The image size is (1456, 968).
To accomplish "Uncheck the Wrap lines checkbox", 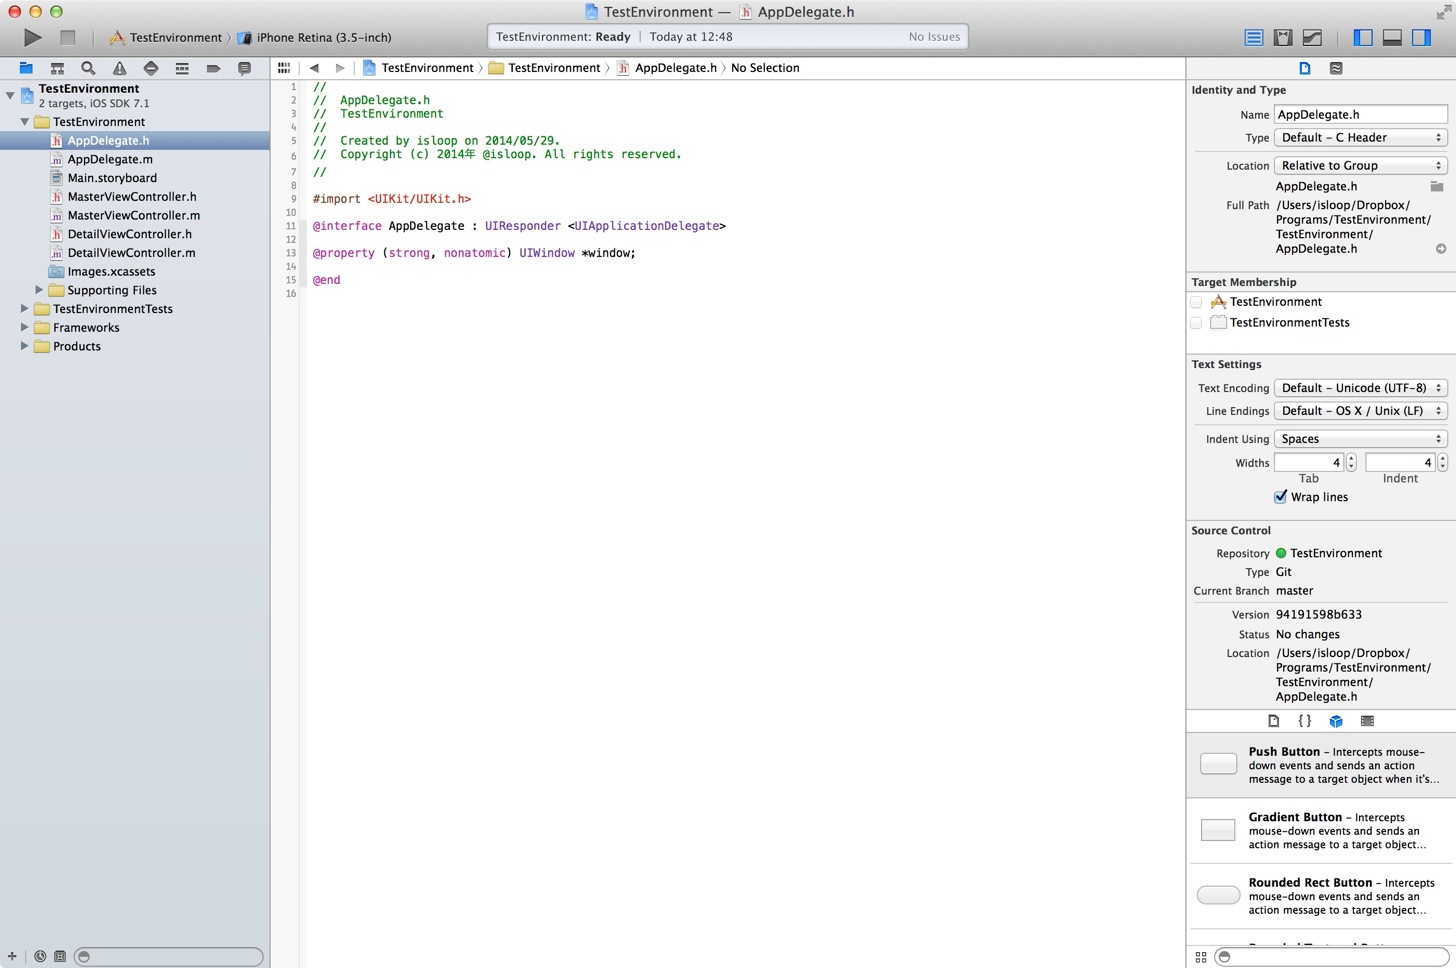I will [x=1280, y=497].
